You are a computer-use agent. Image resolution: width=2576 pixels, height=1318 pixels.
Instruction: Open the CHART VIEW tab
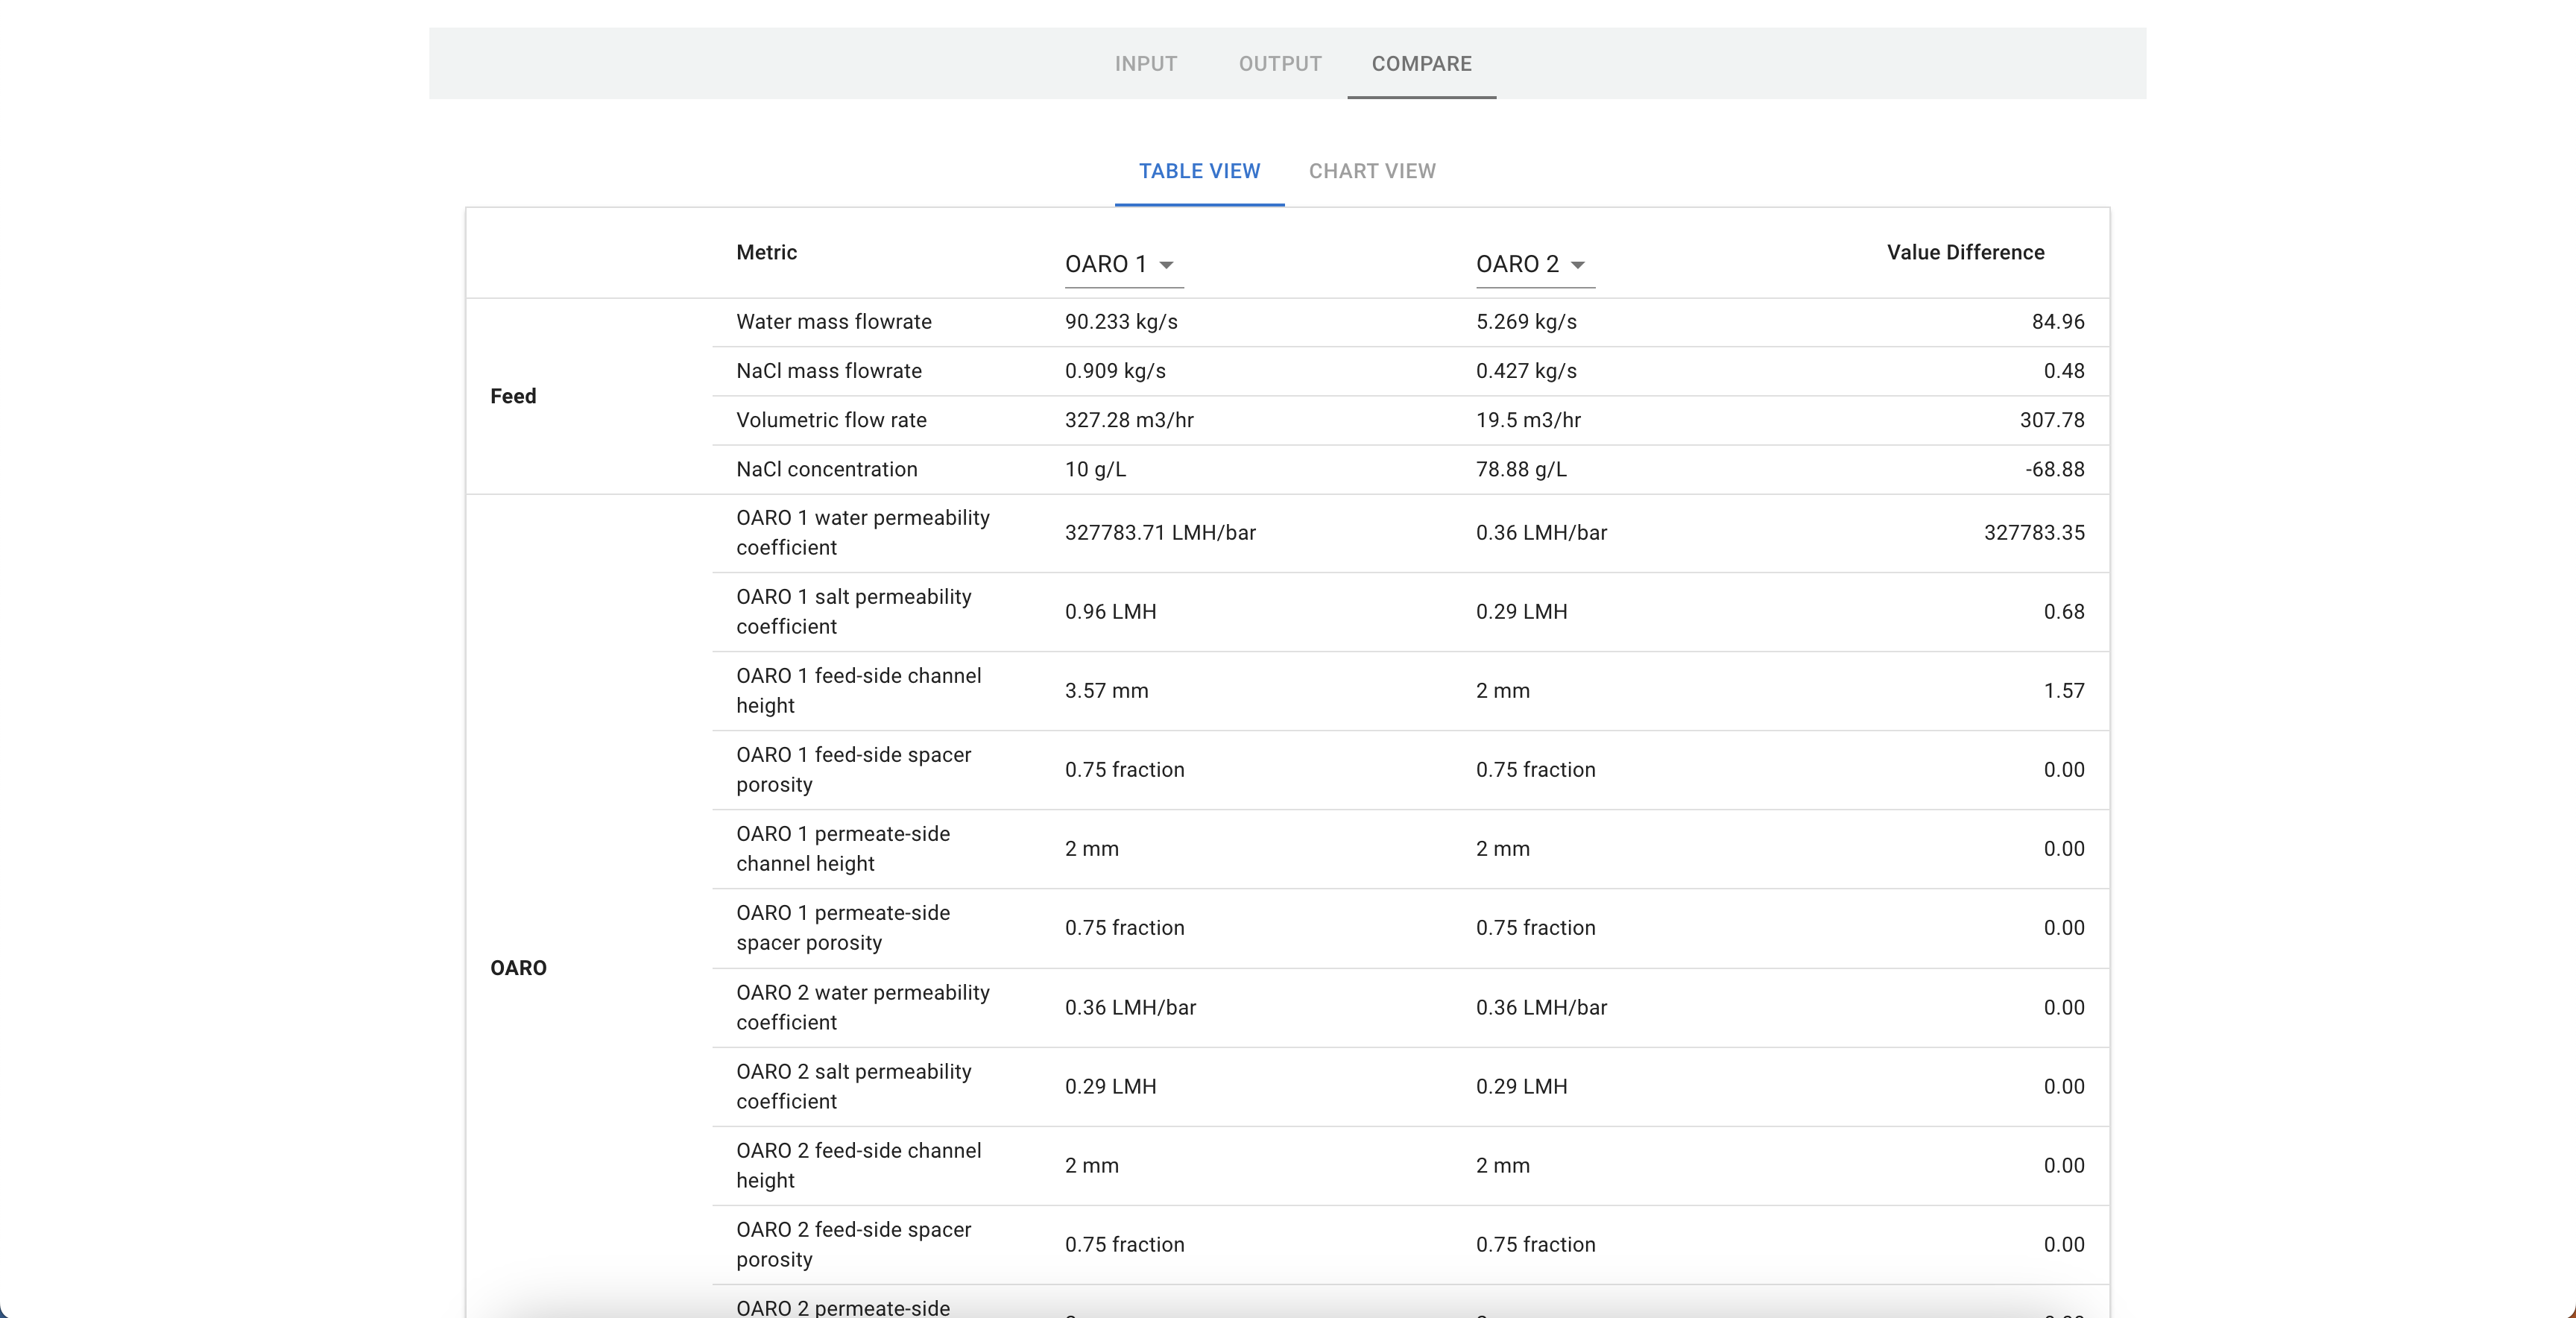(x=1372, y=171)
